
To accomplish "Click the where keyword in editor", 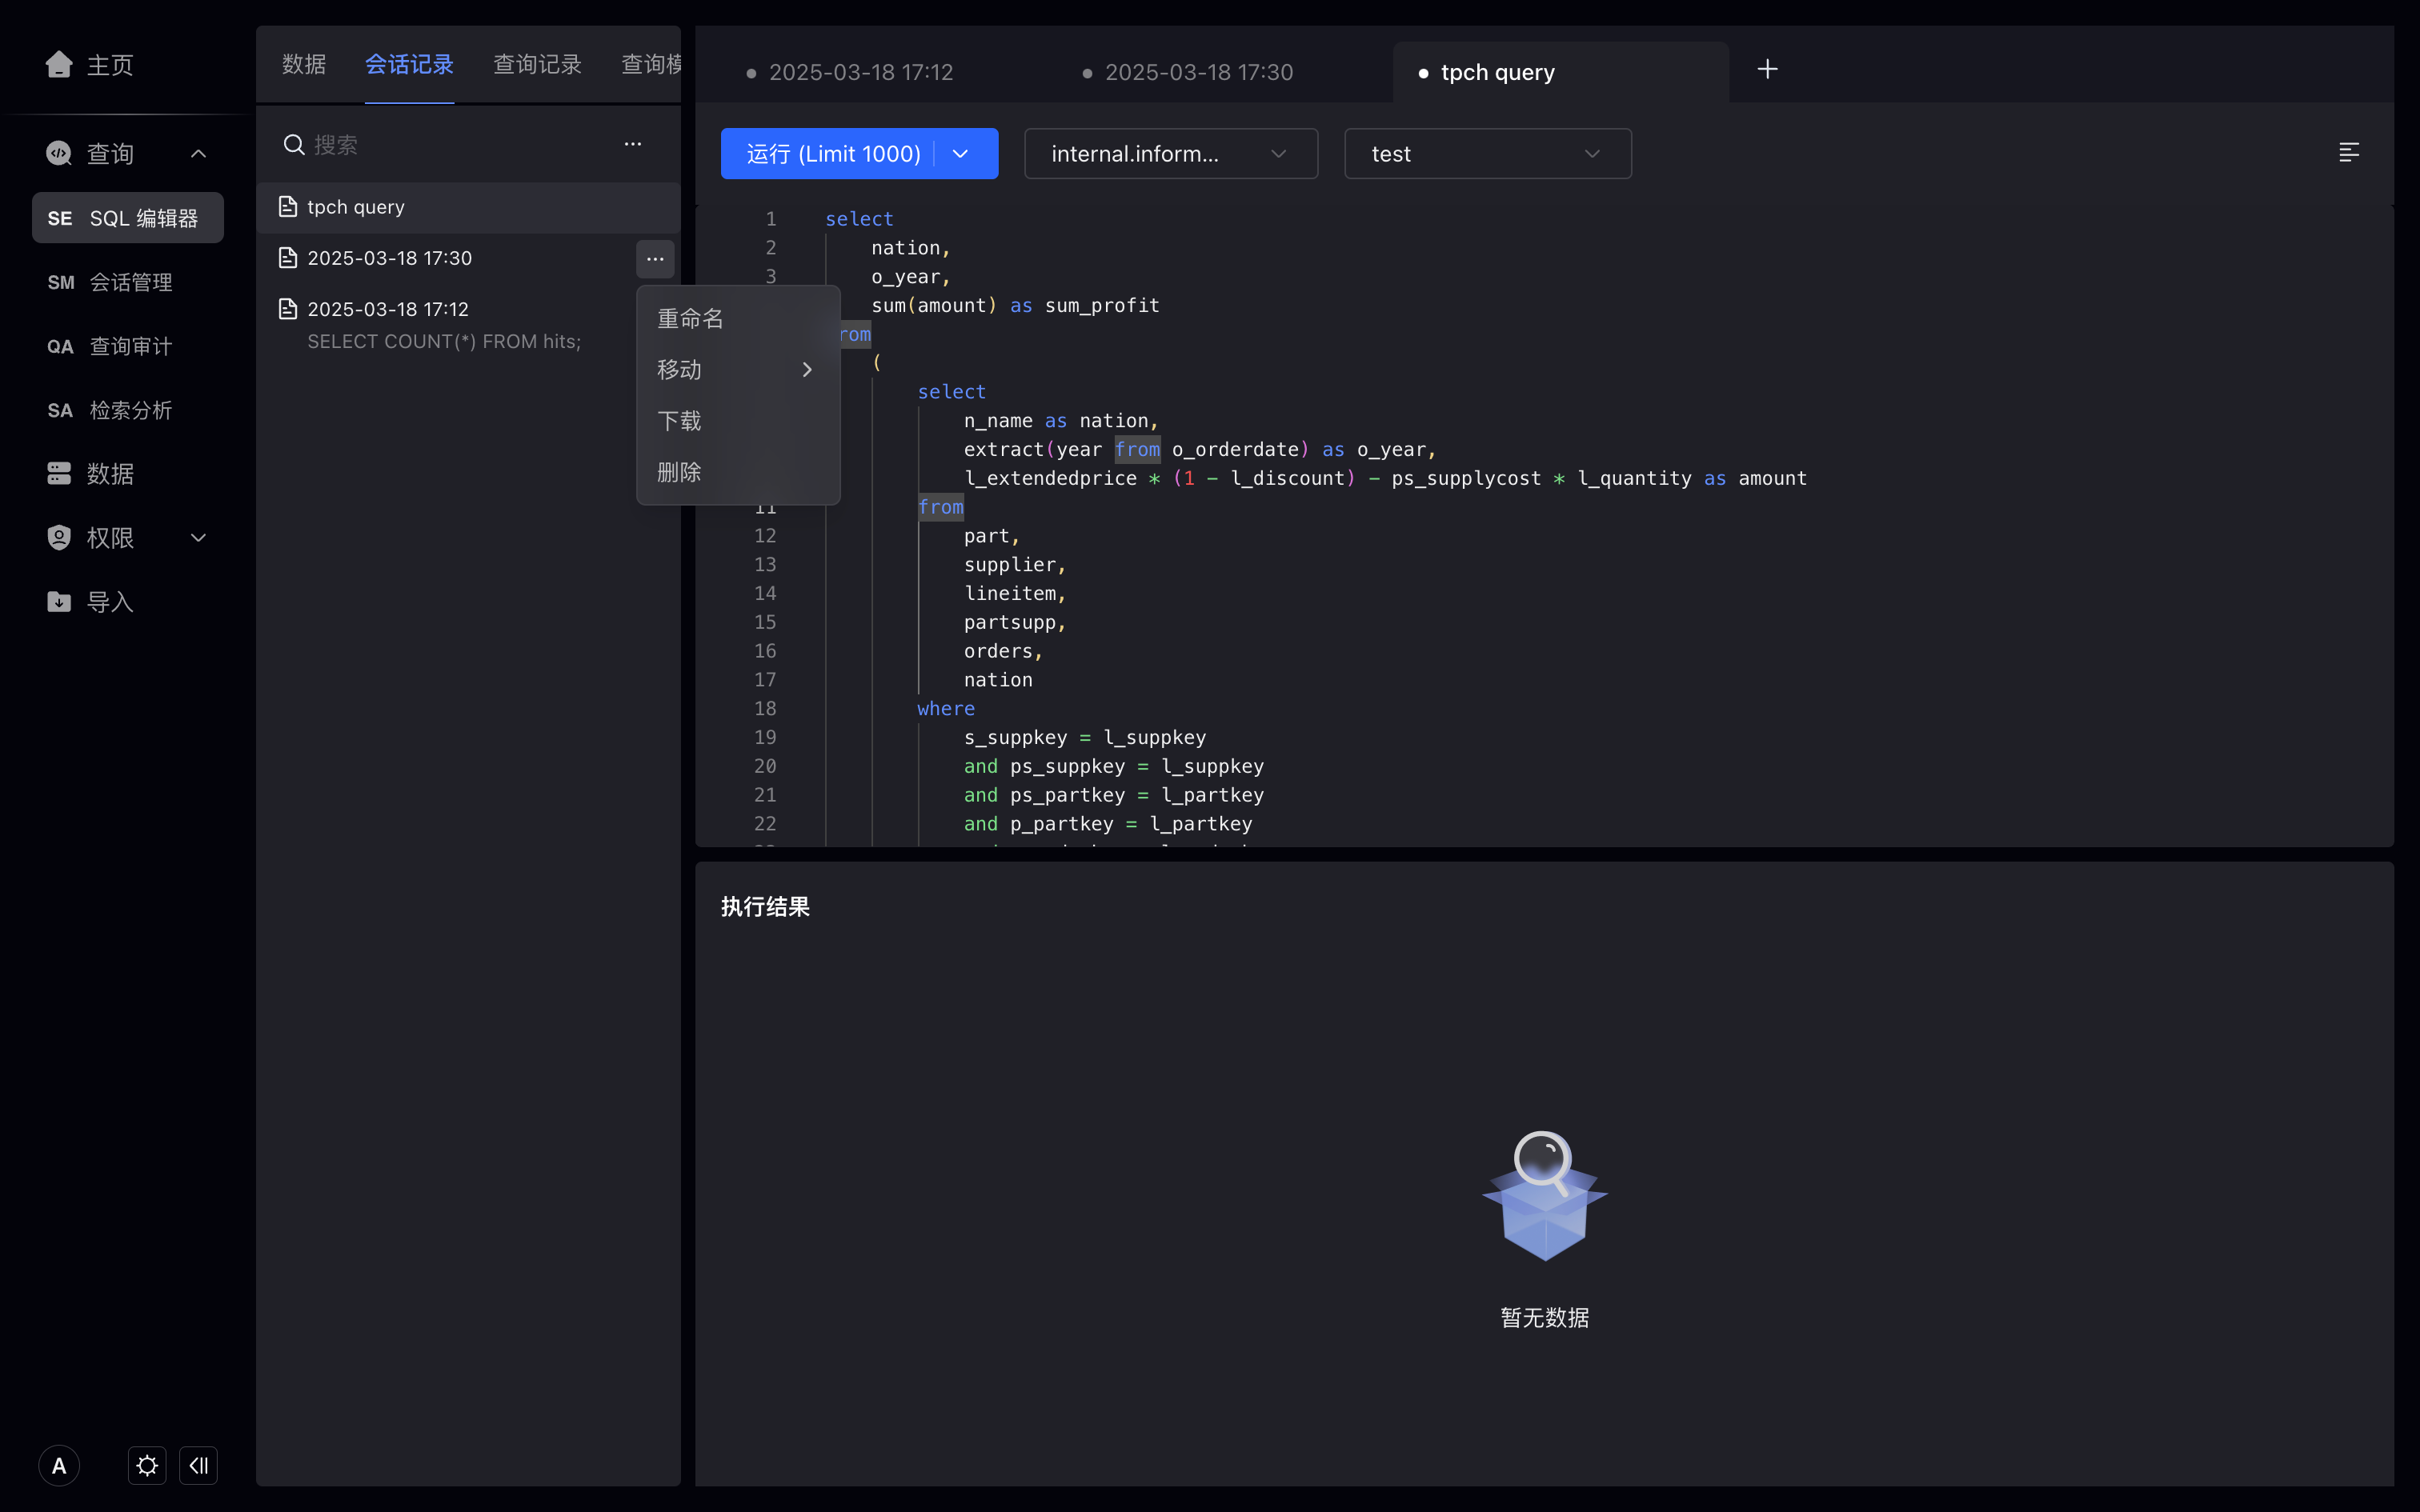I will tap(946, 709).
